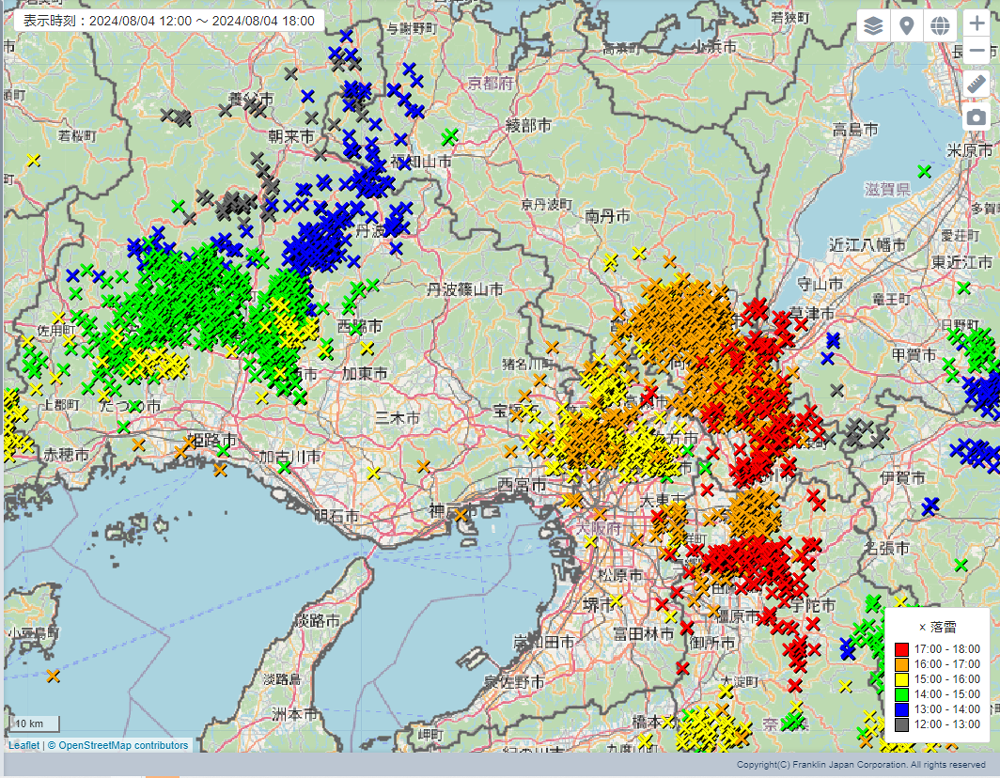Open the Leaflet attribution link

[x=24, y=745]
